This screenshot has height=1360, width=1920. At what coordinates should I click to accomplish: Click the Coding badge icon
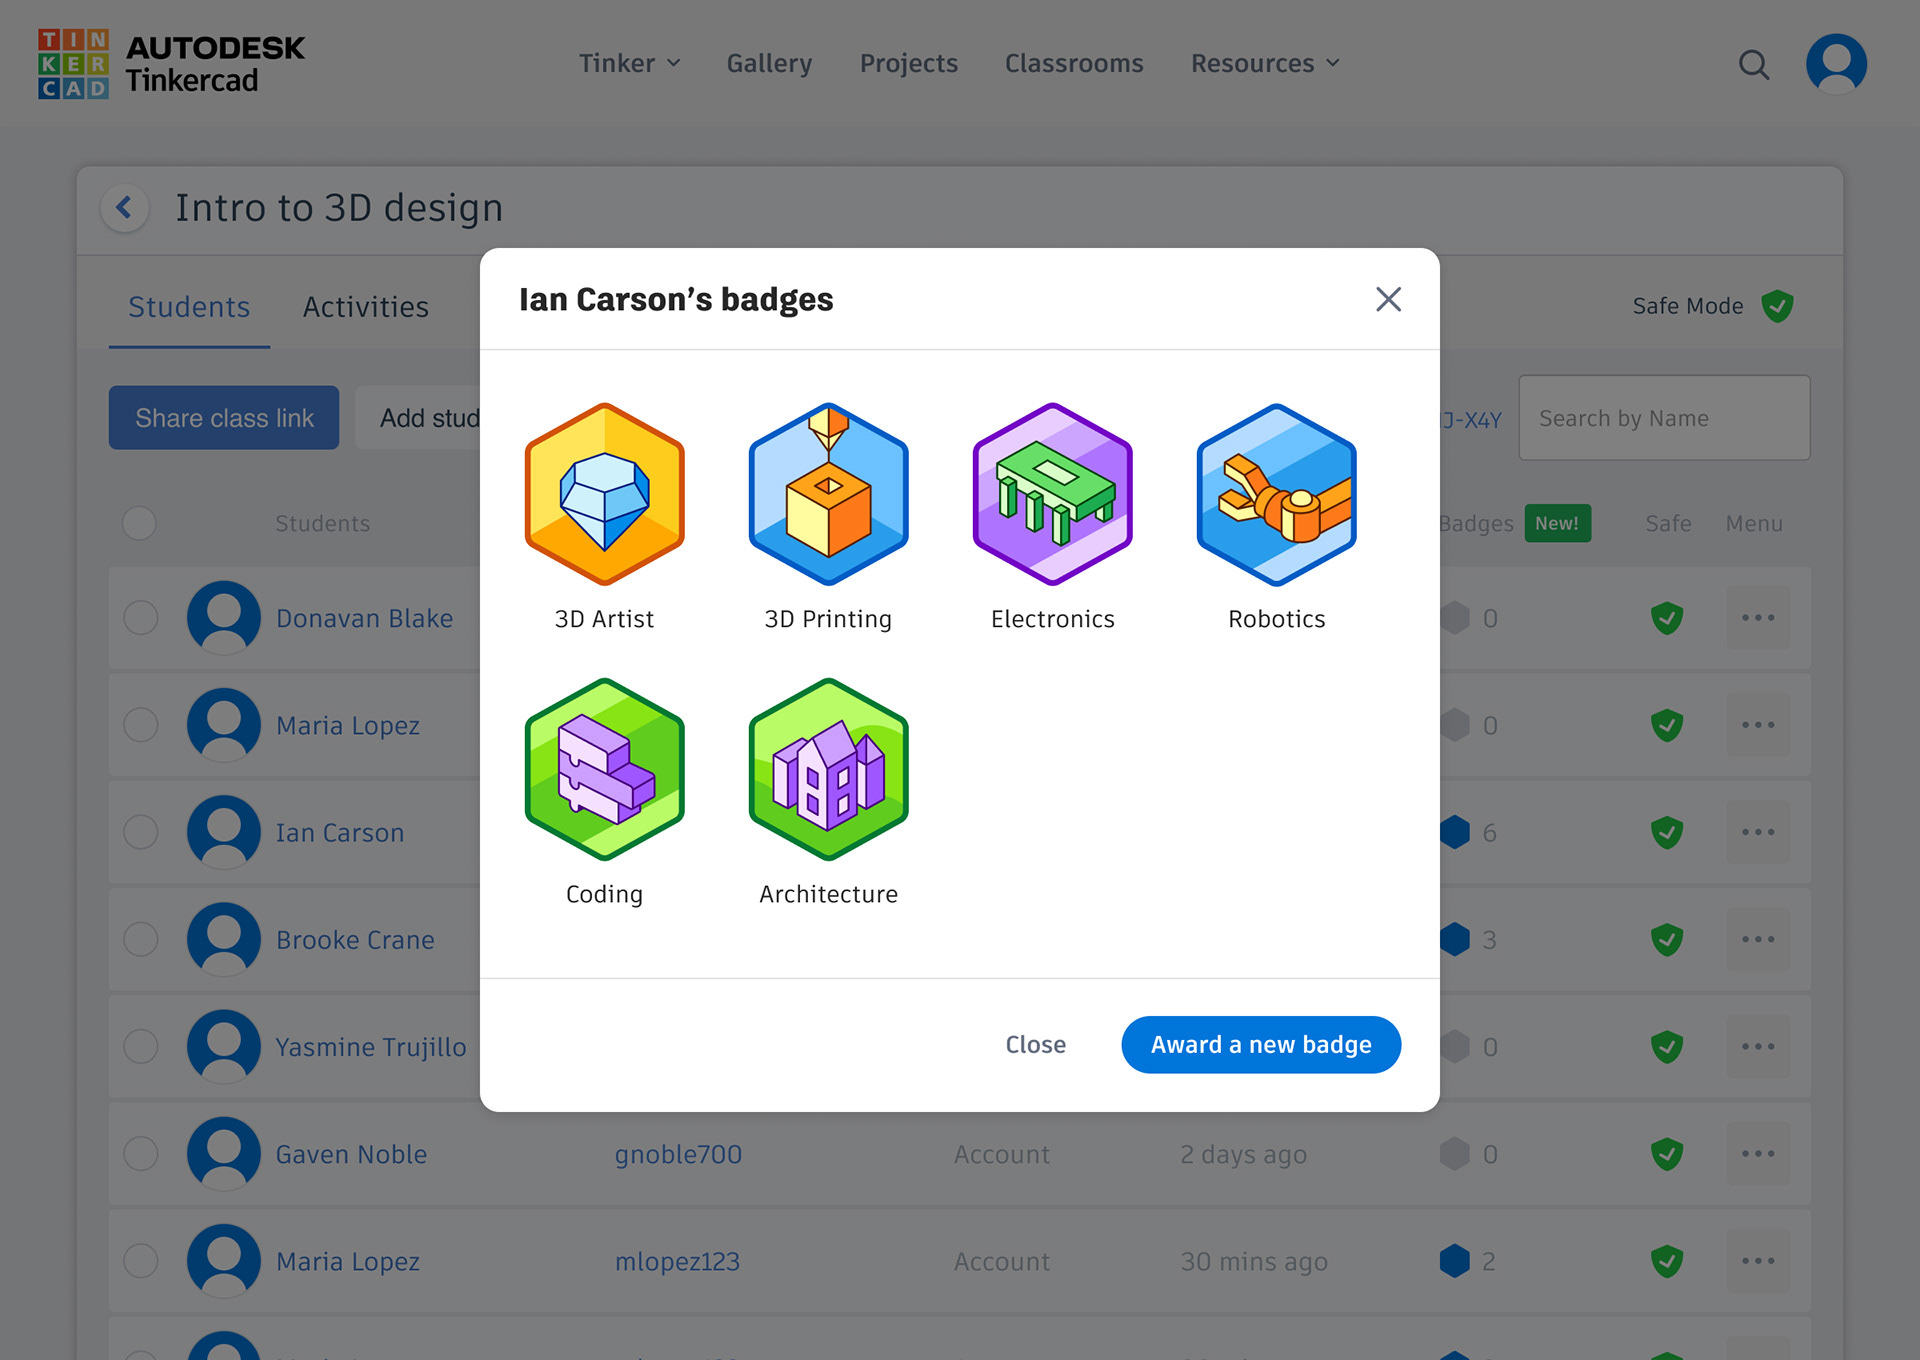click(x=604, y=769)
